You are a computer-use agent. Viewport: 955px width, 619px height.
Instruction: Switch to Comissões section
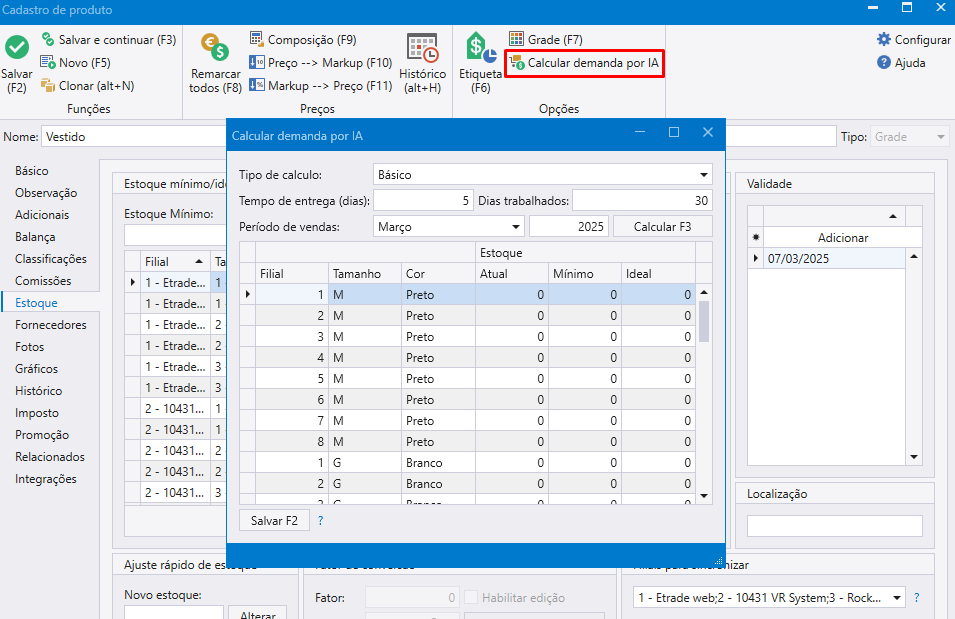(x=43, y=281)
